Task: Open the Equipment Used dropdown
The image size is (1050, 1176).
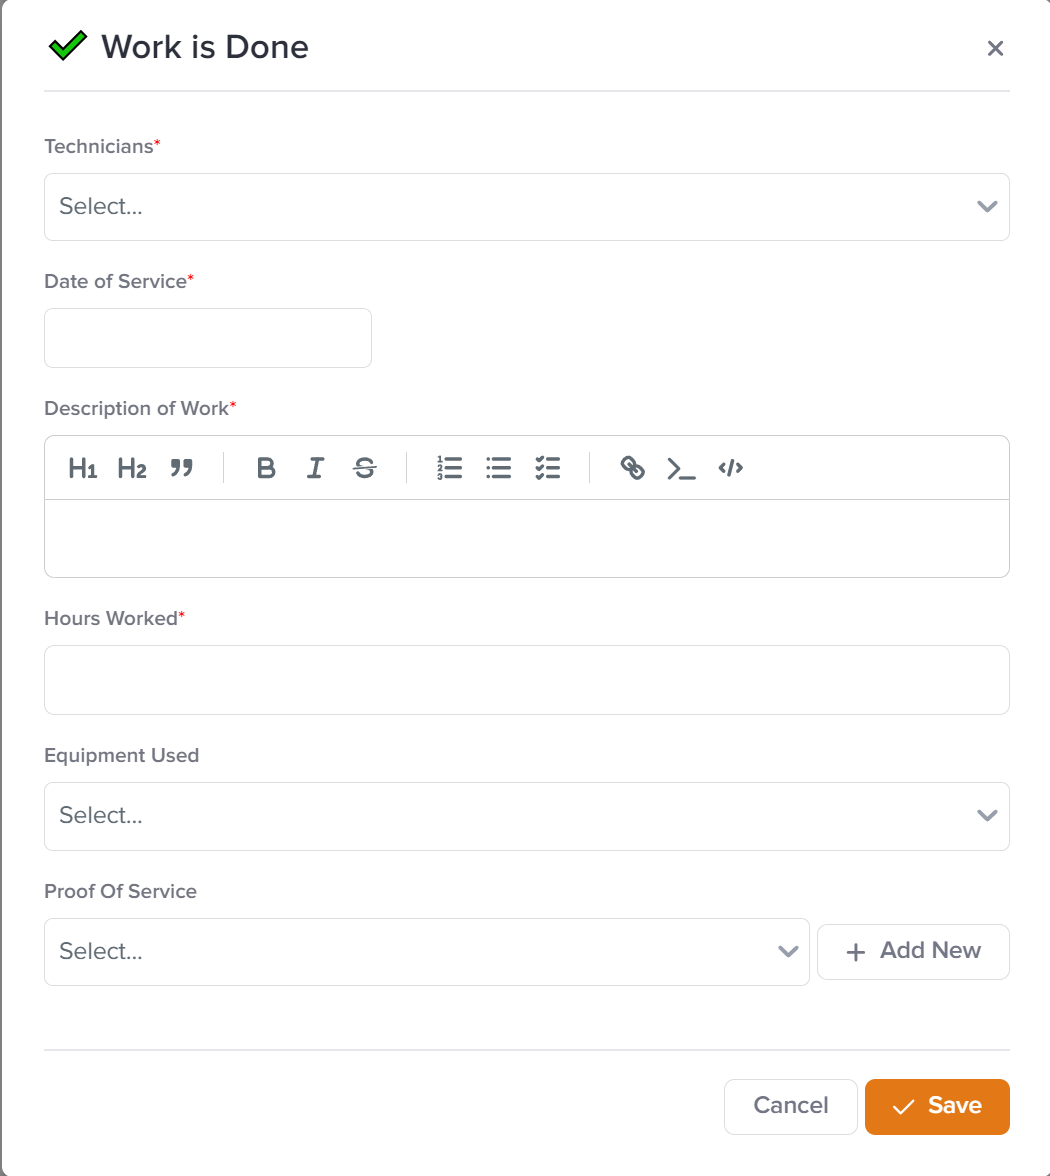Action: 527,816
